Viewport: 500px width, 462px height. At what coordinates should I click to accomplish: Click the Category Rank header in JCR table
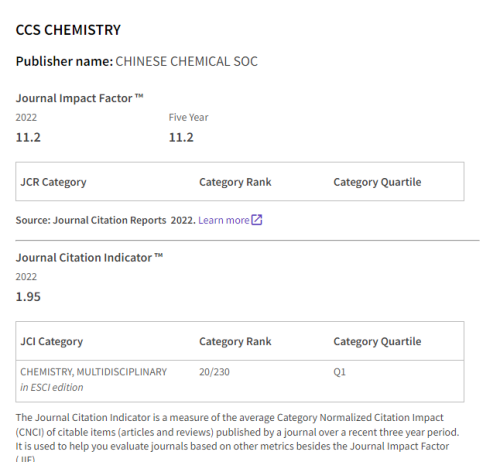[x=235, y=182]
